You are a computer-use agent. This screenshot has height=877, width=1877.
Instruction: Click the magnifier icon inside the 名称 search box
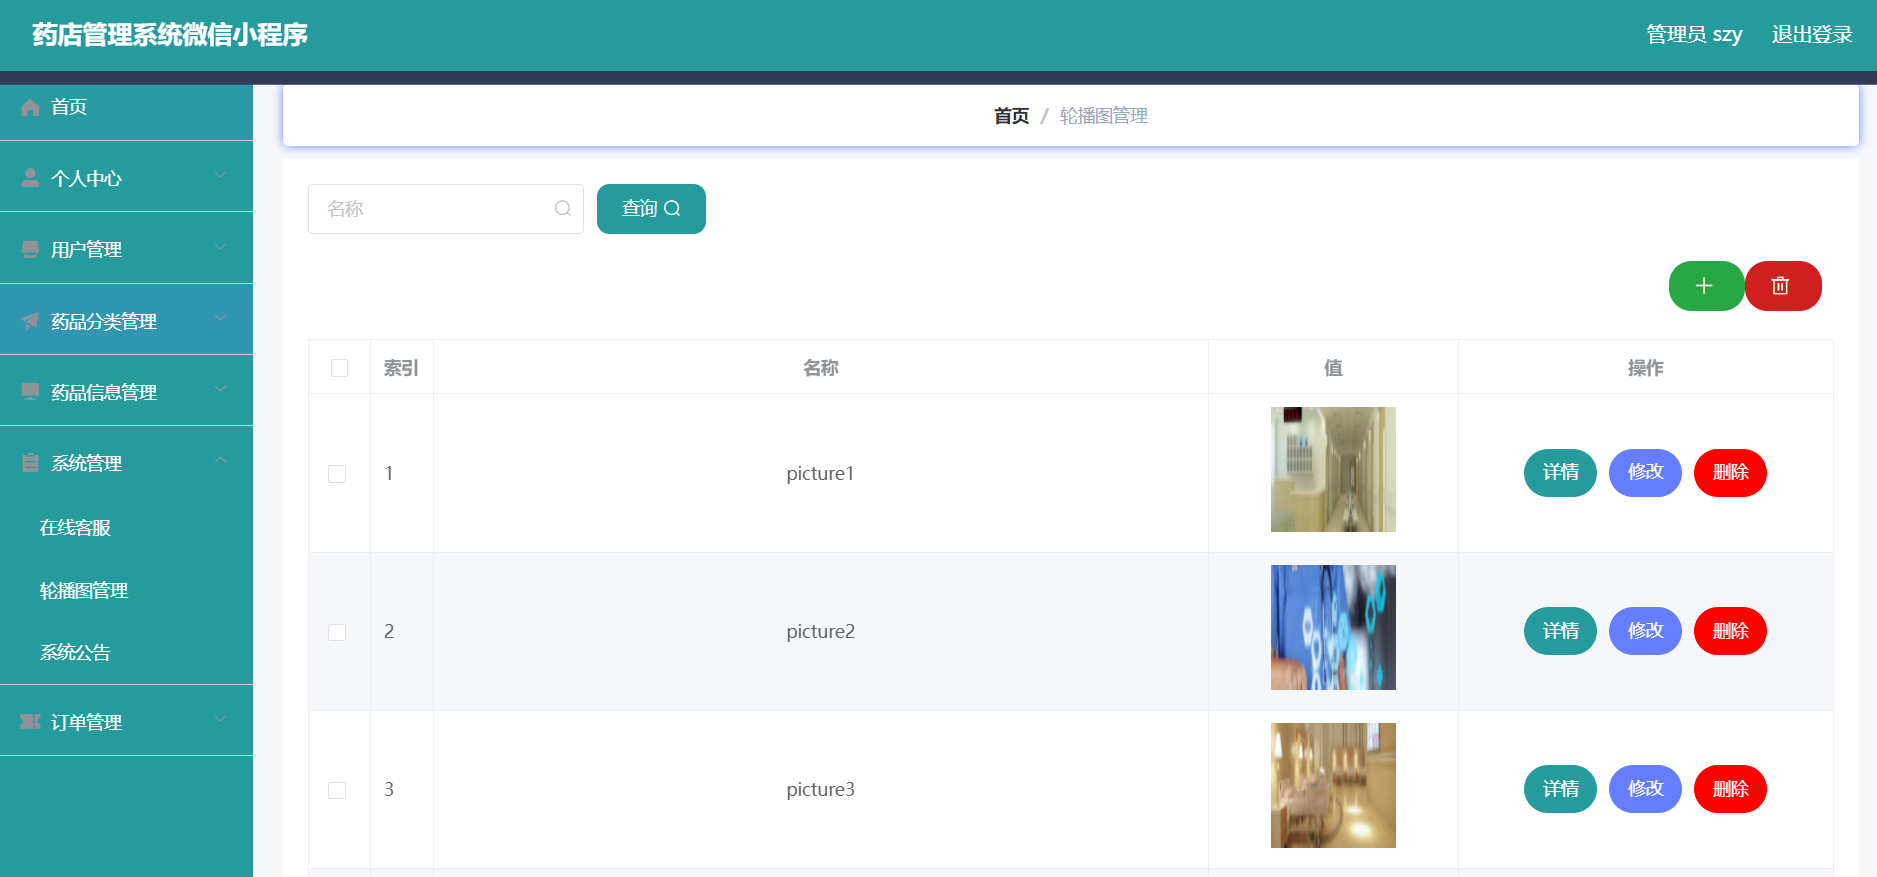click(563, 209)
